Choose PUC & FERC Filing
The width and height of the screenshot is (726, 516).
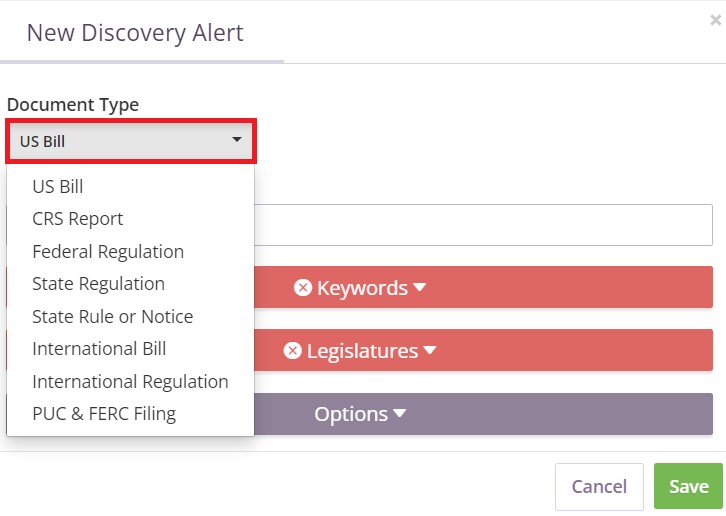[104, 414]
